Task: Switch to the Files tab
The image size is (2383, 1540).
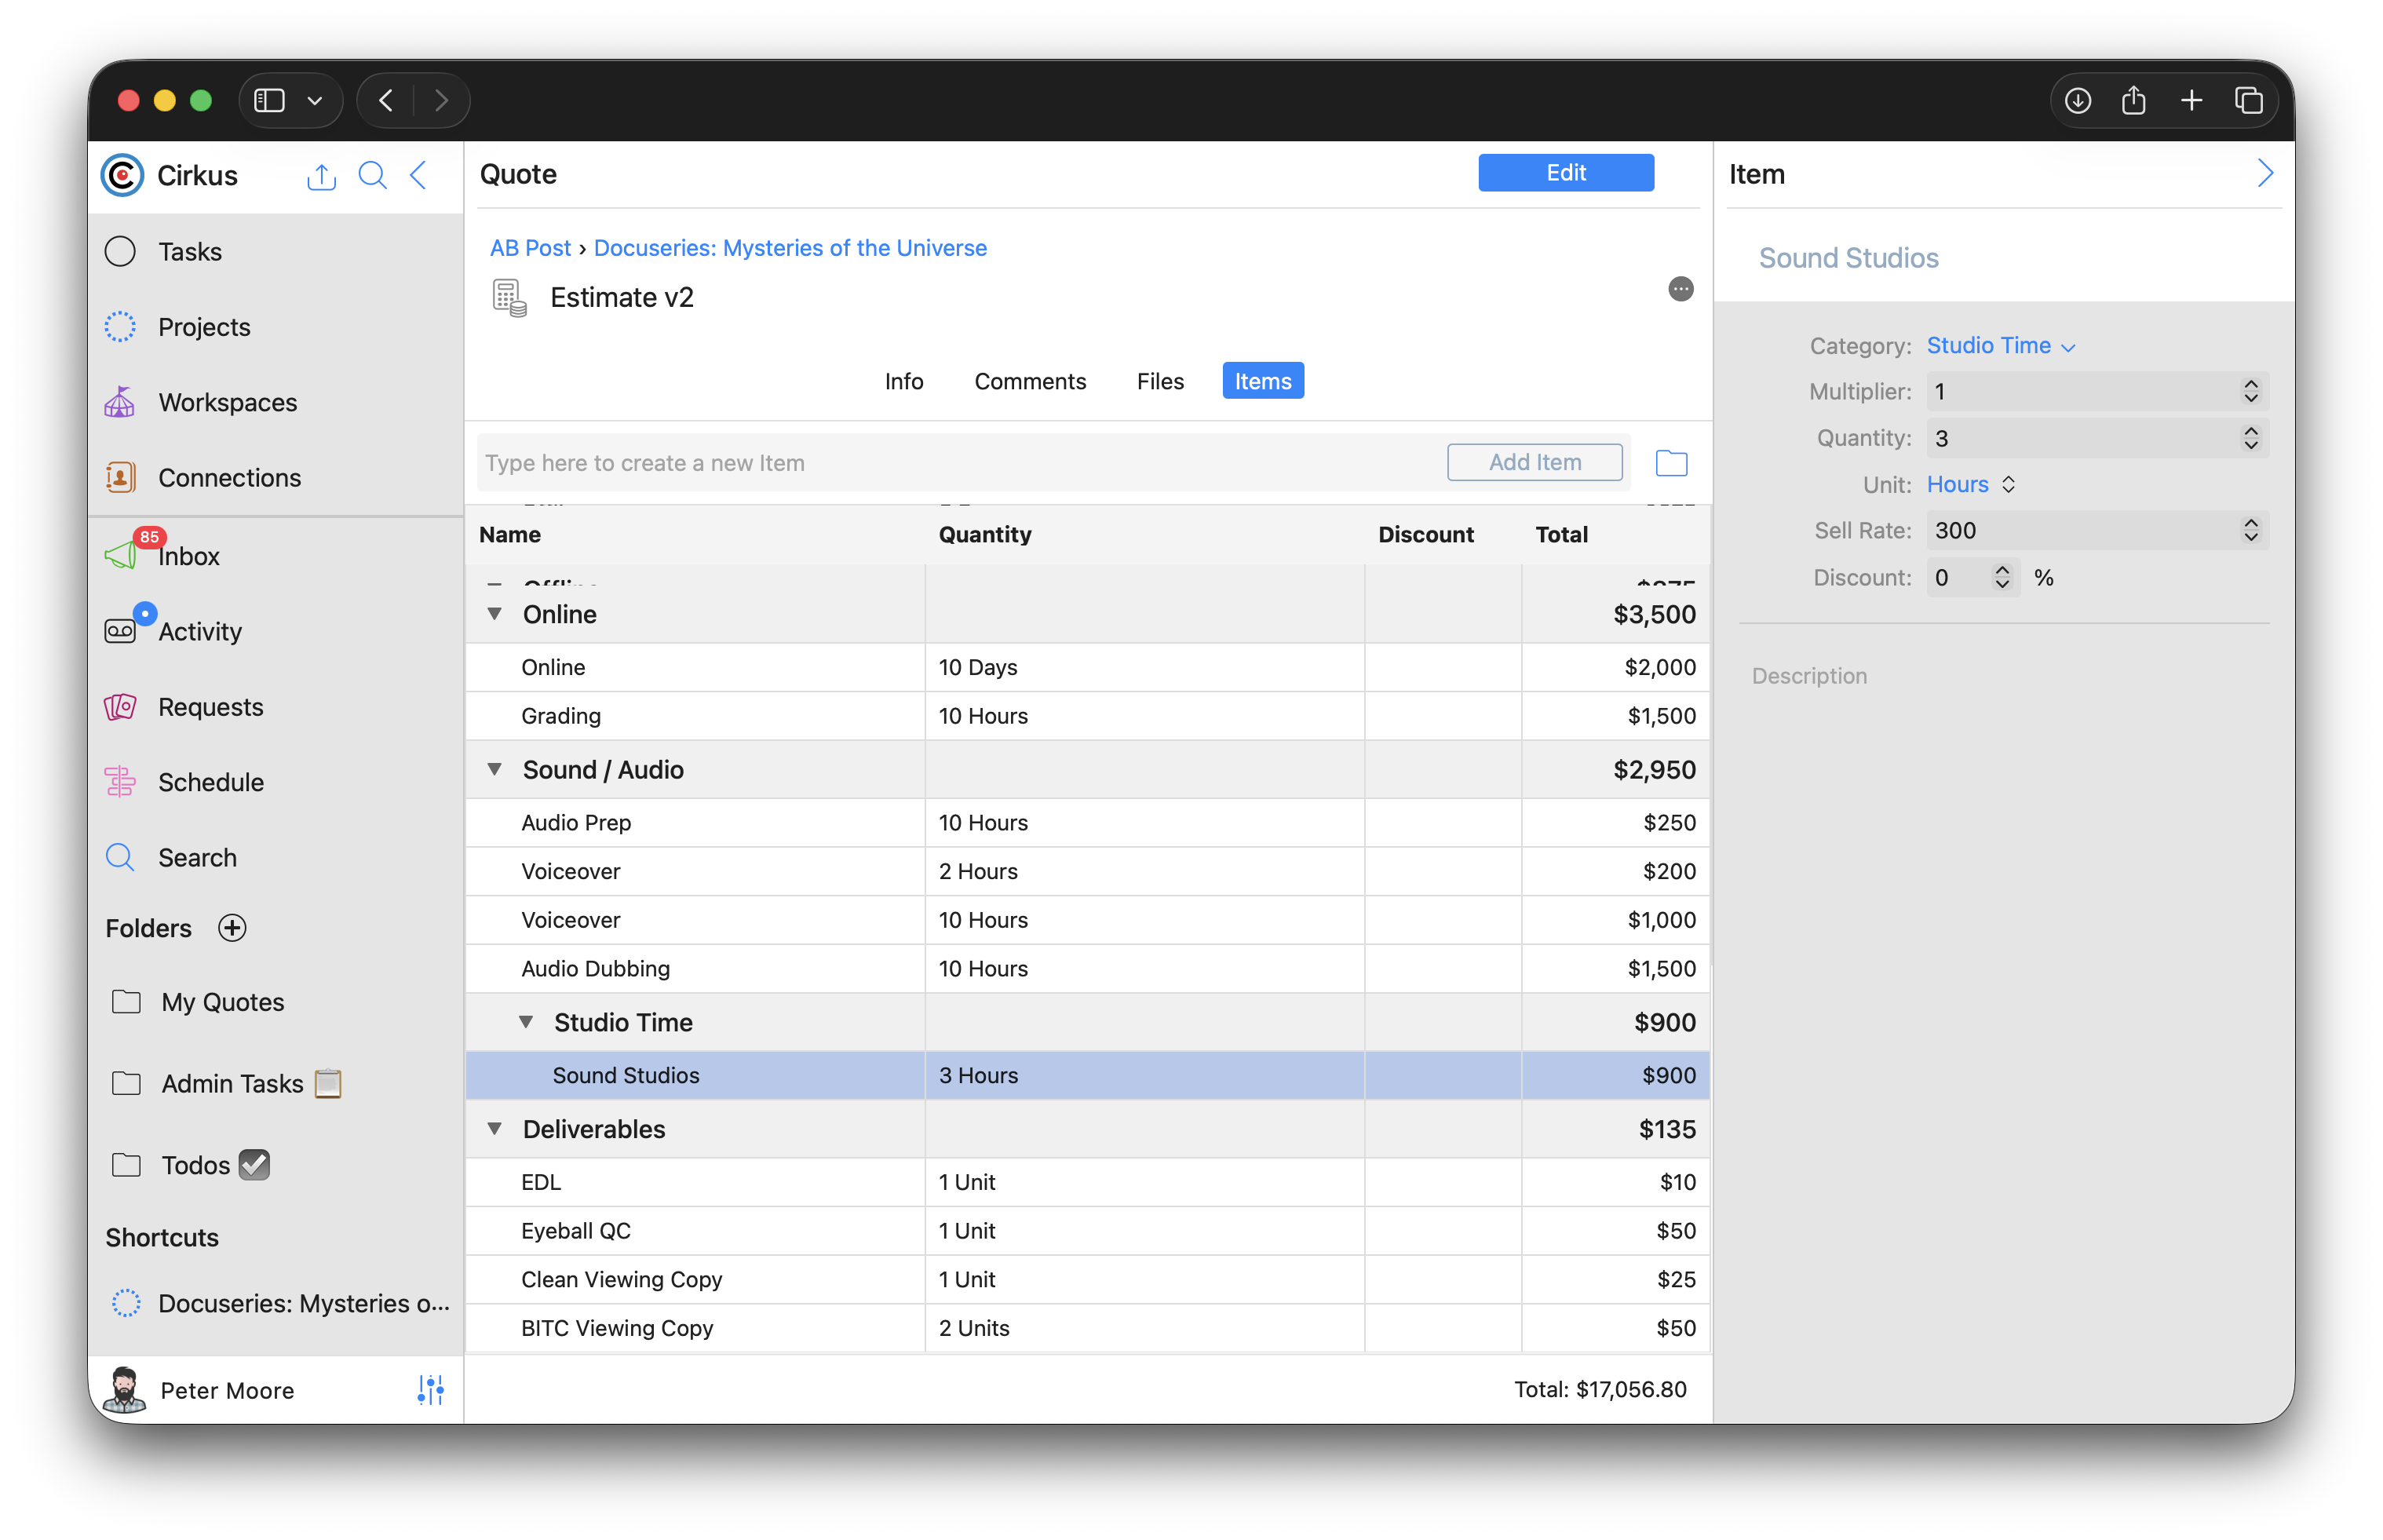Action: click(1159, 381)
